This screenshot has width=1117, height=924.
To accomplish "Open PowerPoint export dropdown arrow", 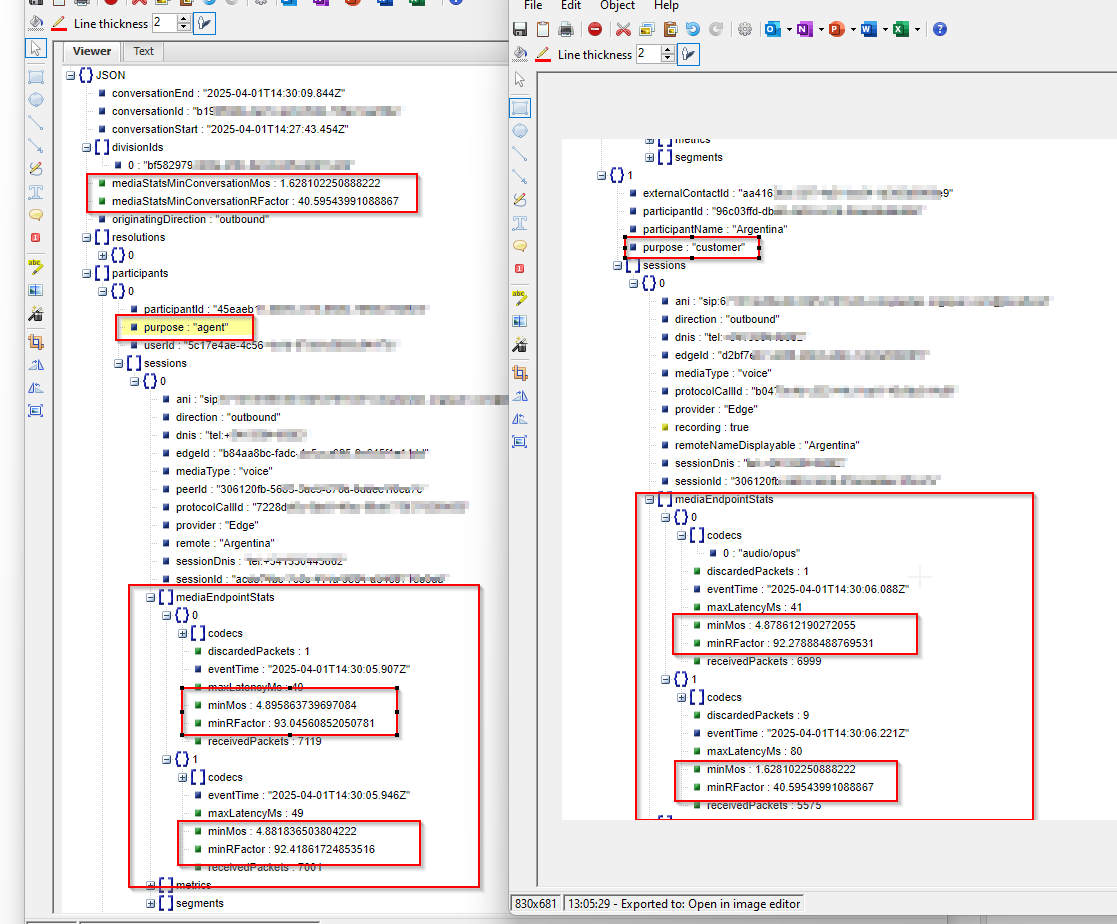I will [x=853, y=30].
